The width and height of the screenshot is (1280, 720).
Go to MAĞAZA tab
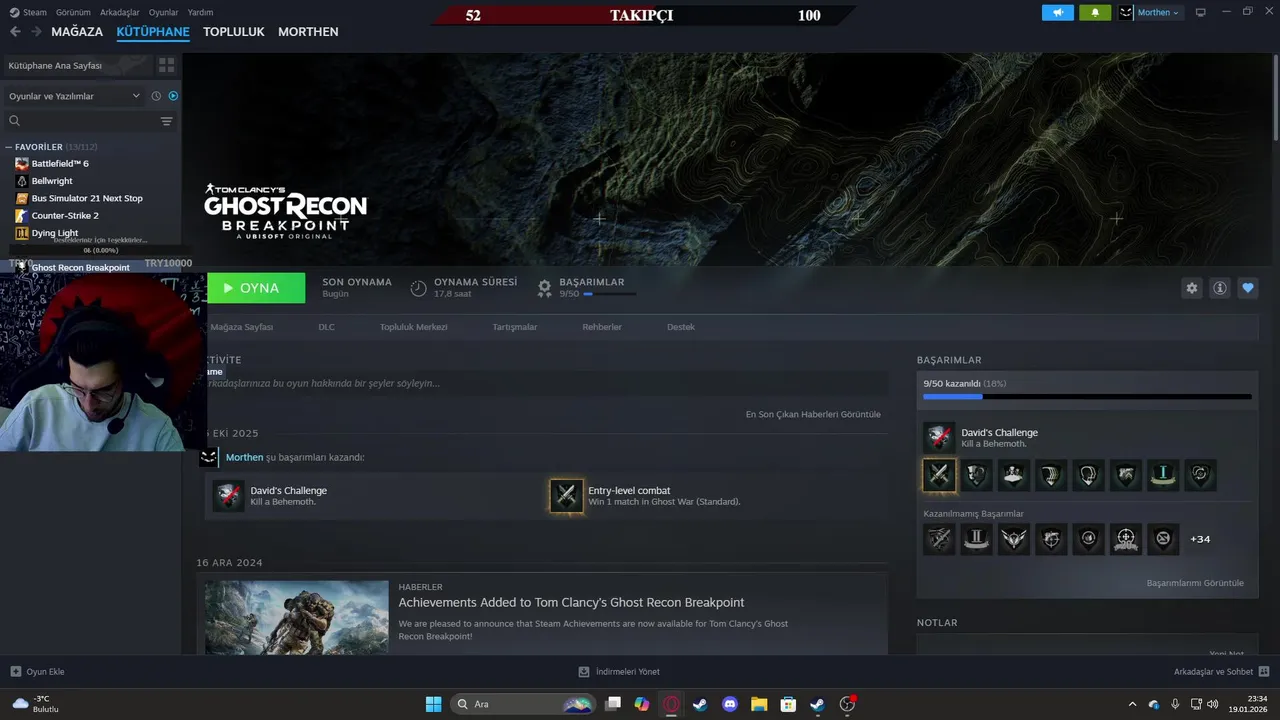[77, 32]
